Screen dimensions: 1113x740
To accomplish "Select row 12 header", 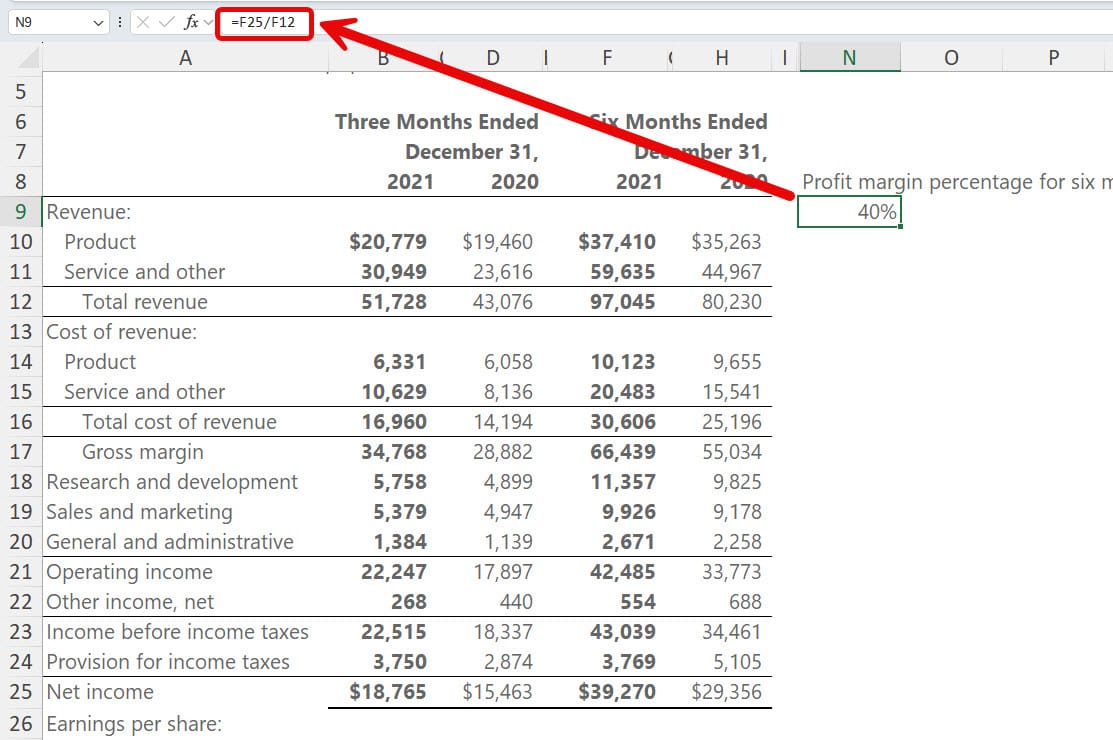I will pos(21,302).
